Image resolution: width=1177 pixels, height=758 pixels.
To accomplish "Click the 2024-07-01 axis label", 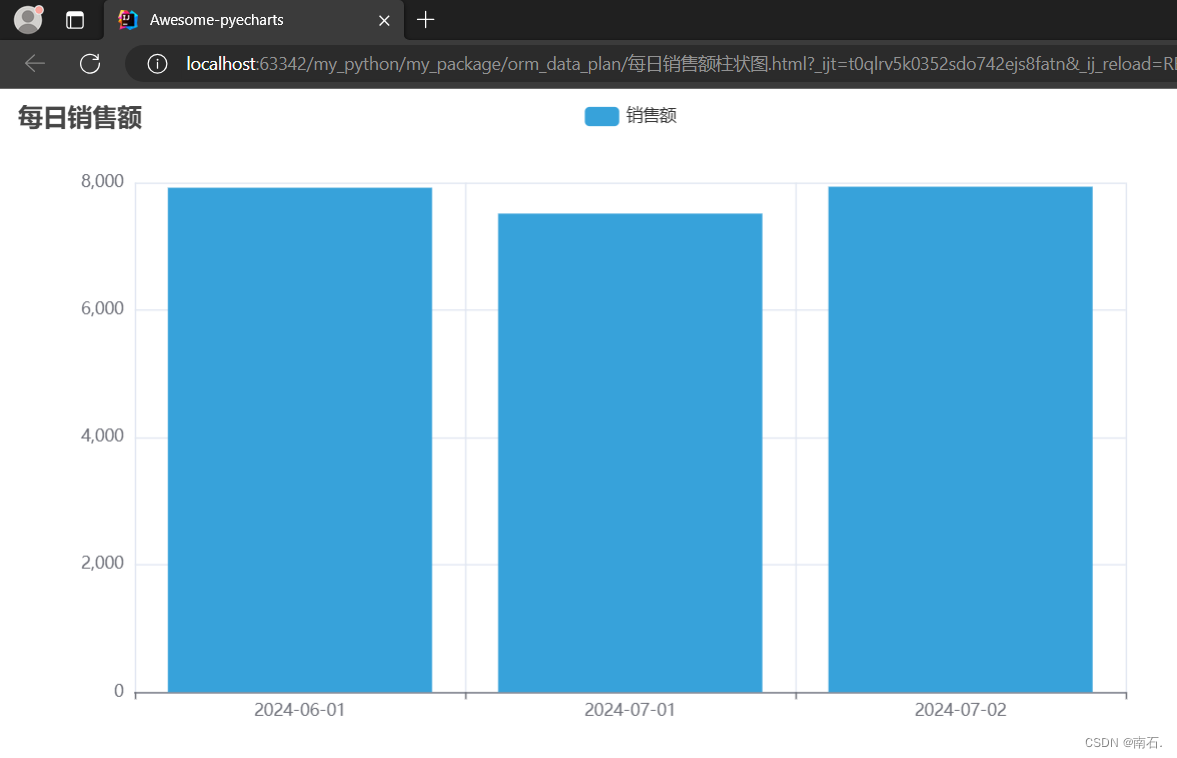I will pos(630,710).
